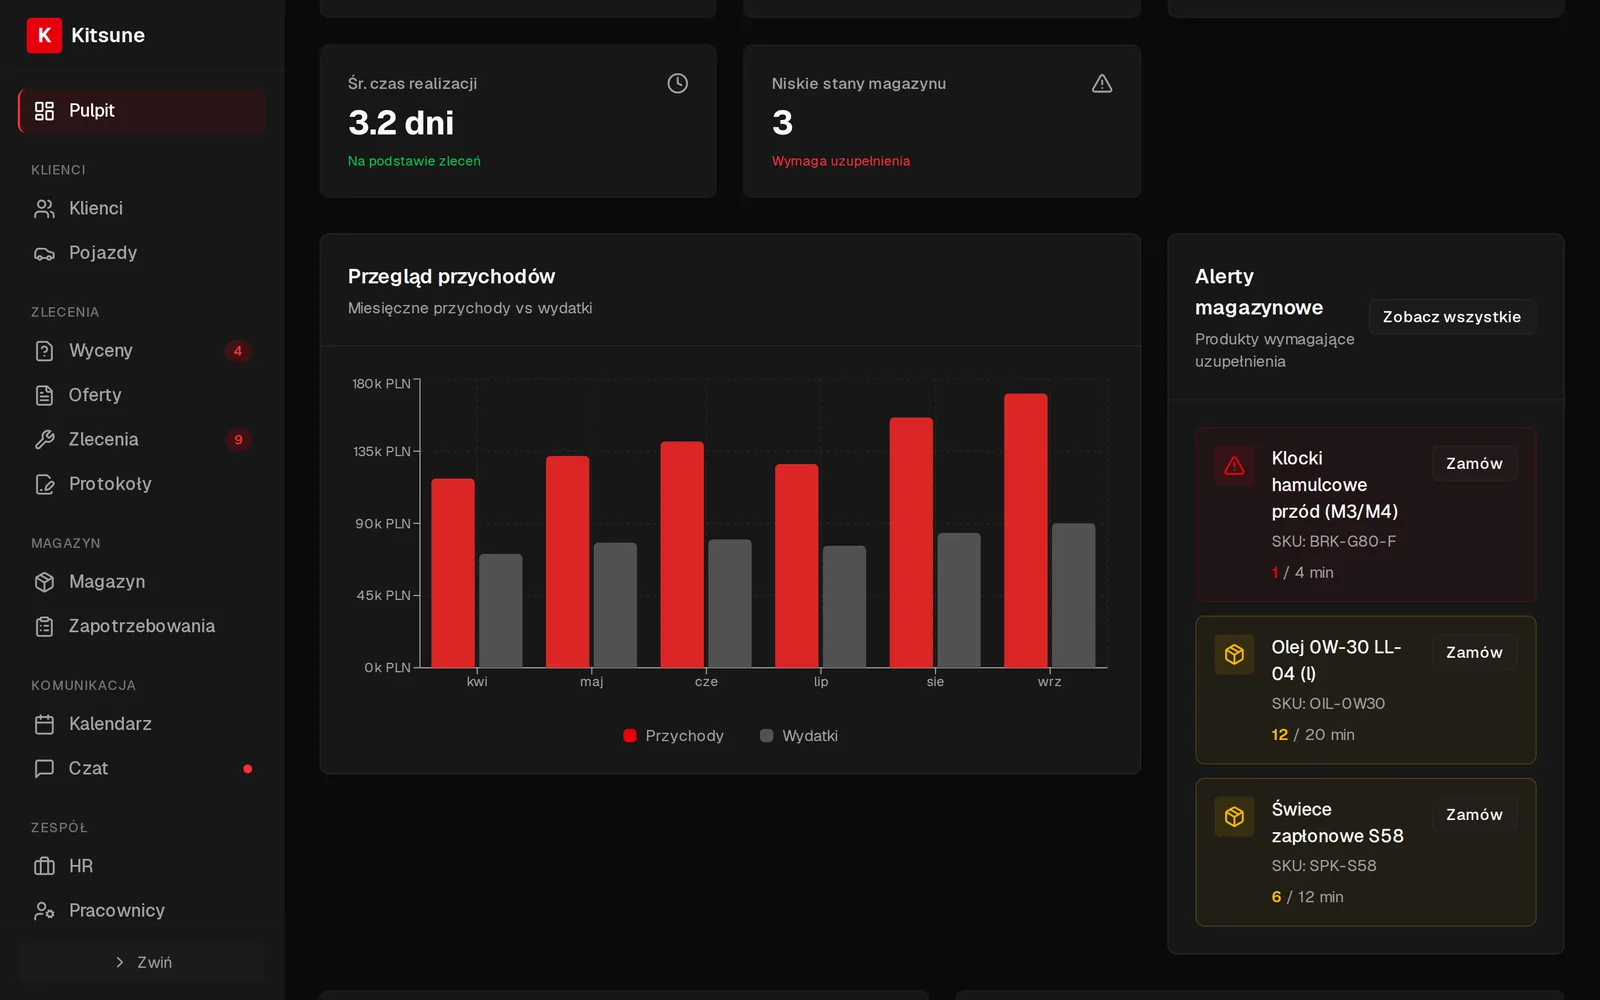1600x1000 pixels.
Task: Click the Wyceny question-document icon
Action: 44,351
